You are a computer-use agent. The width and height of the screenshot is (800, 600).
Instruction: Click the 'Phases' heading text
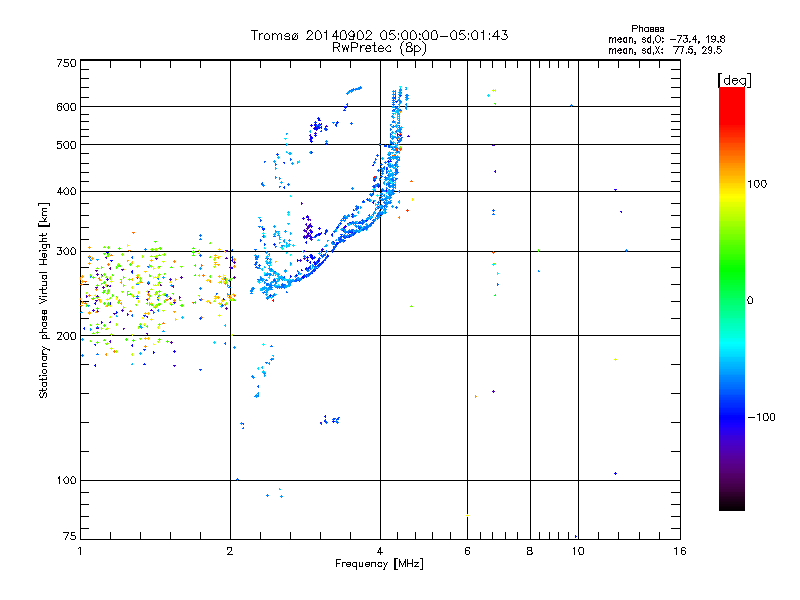click(647, 29)
